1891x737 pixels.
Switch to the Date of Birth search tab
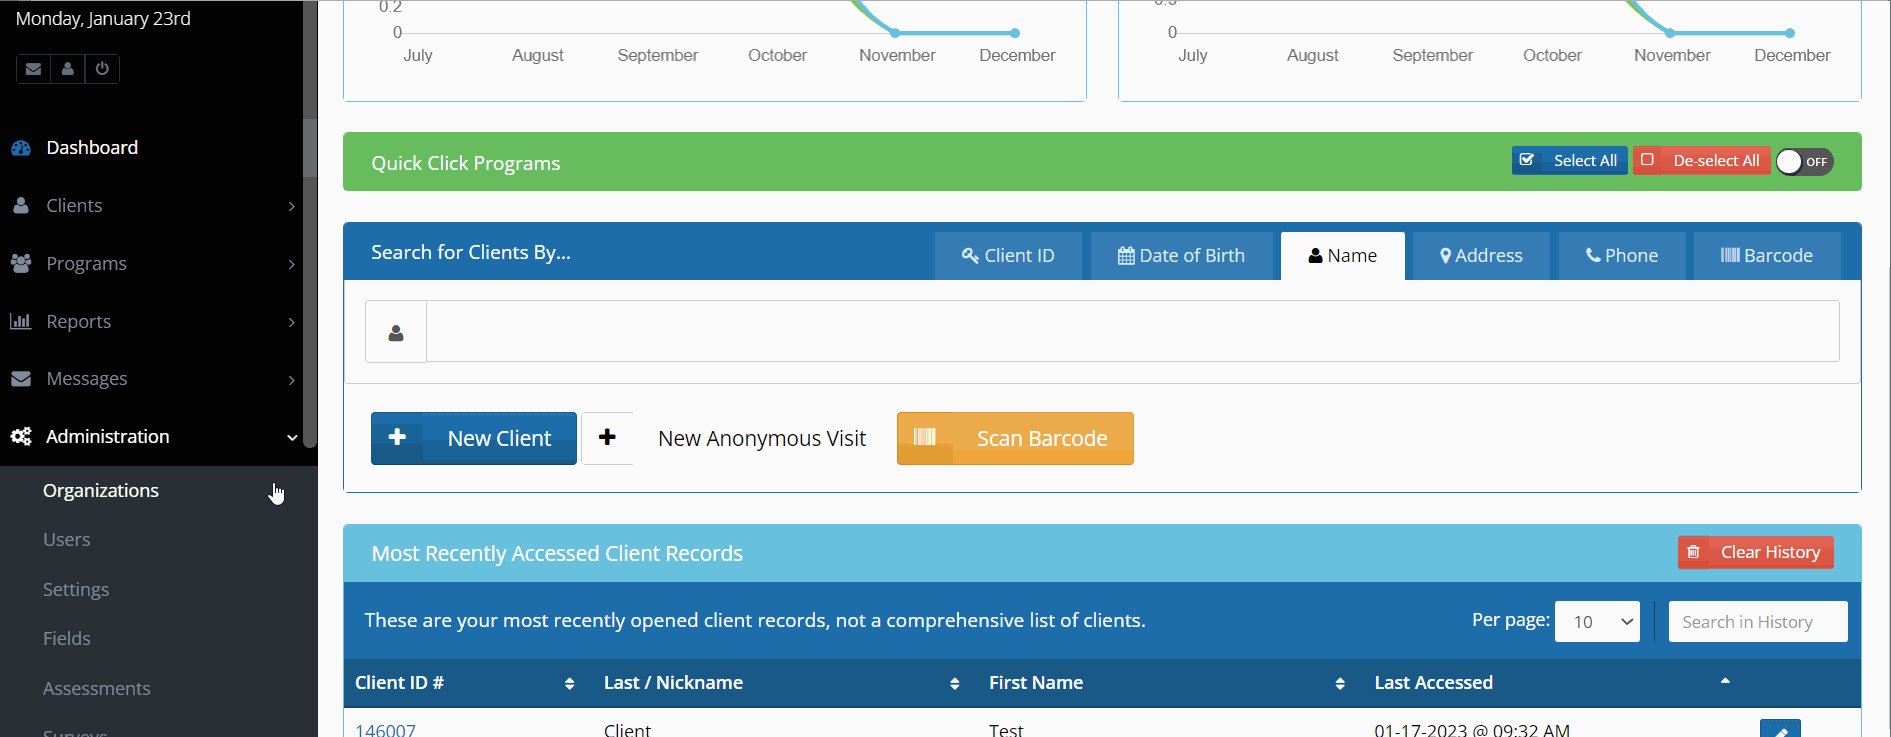tap(1181, 256)
